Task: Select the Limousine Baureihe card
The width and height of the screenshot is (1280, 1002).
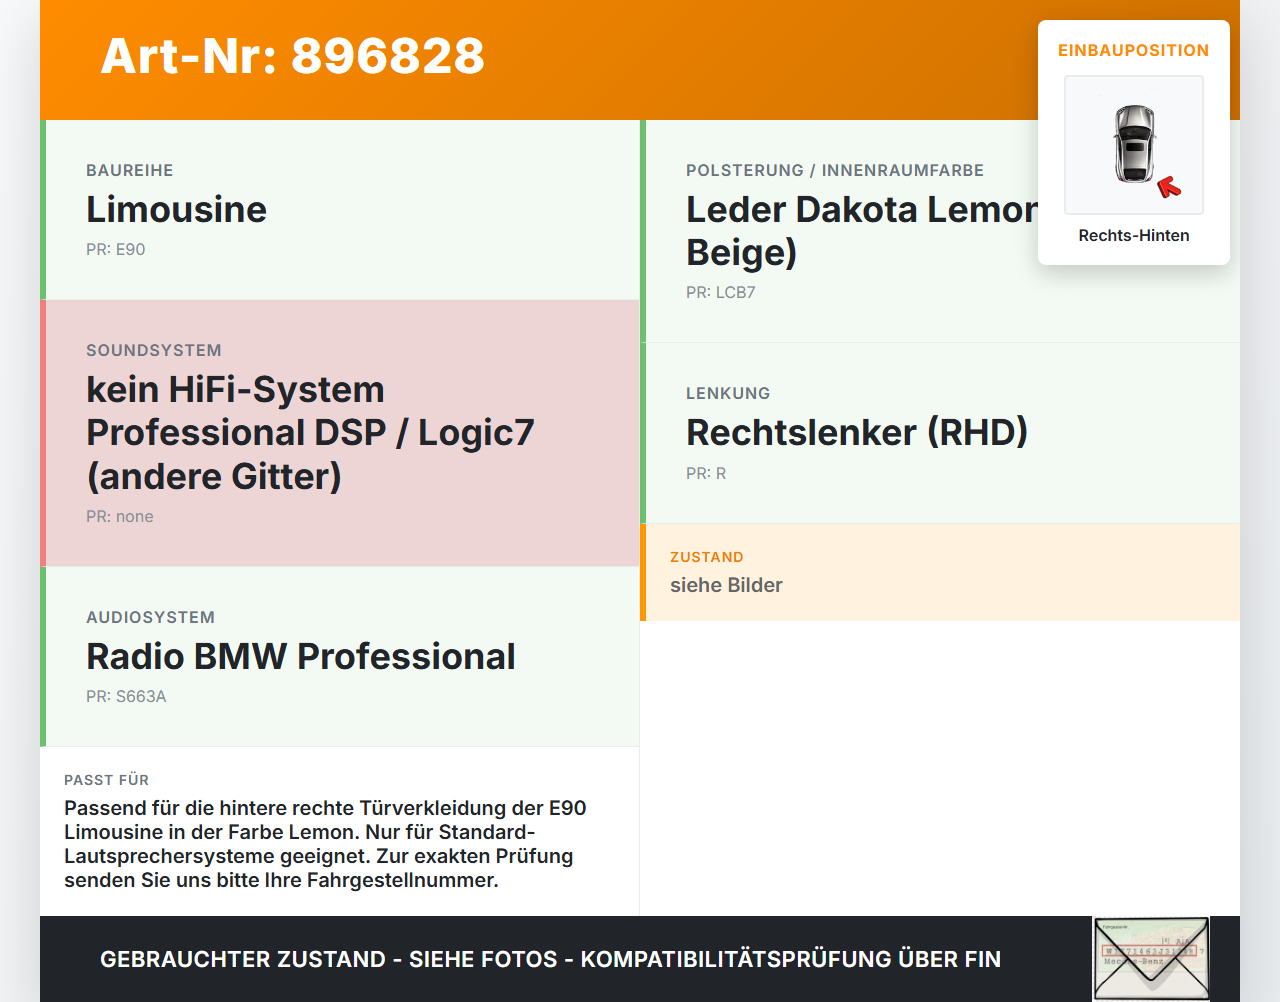Action: click(340, 210)
